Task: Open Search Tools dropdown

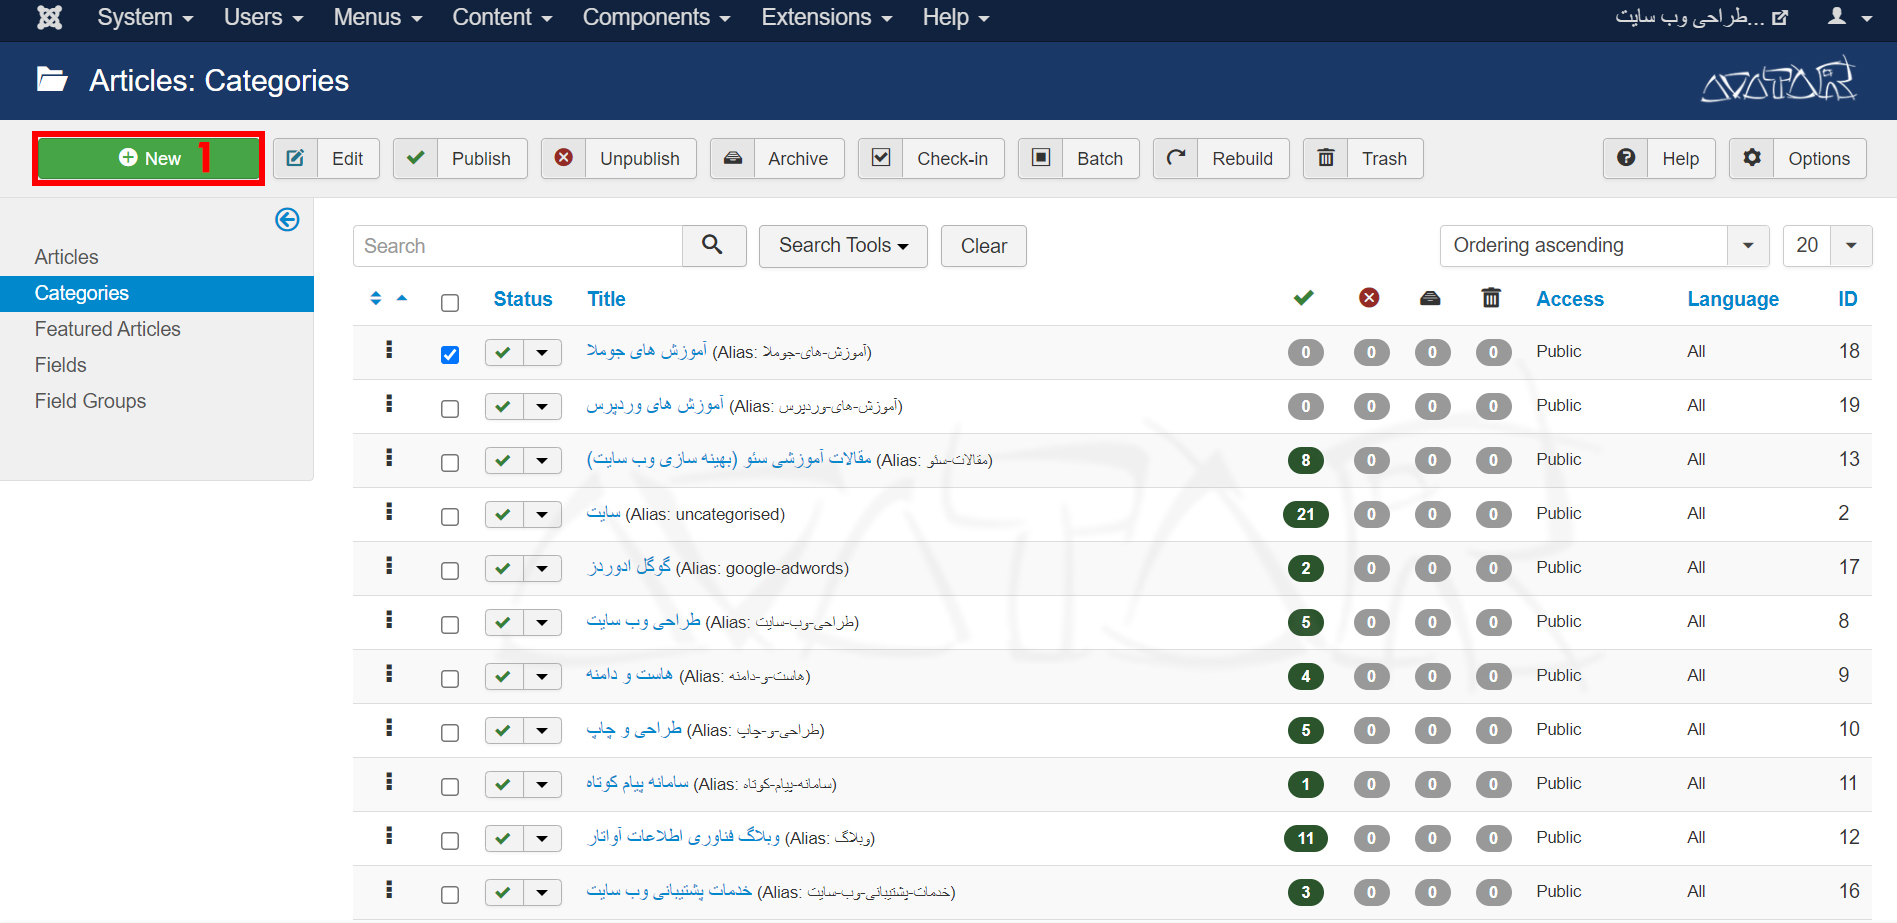Action: pyautogui.click(x=843, y=245)
